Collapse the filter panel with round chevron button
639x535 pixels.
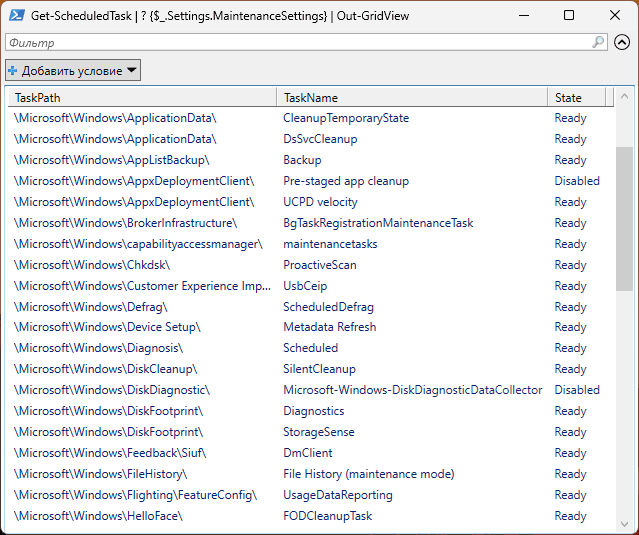(x=622, y=42)
